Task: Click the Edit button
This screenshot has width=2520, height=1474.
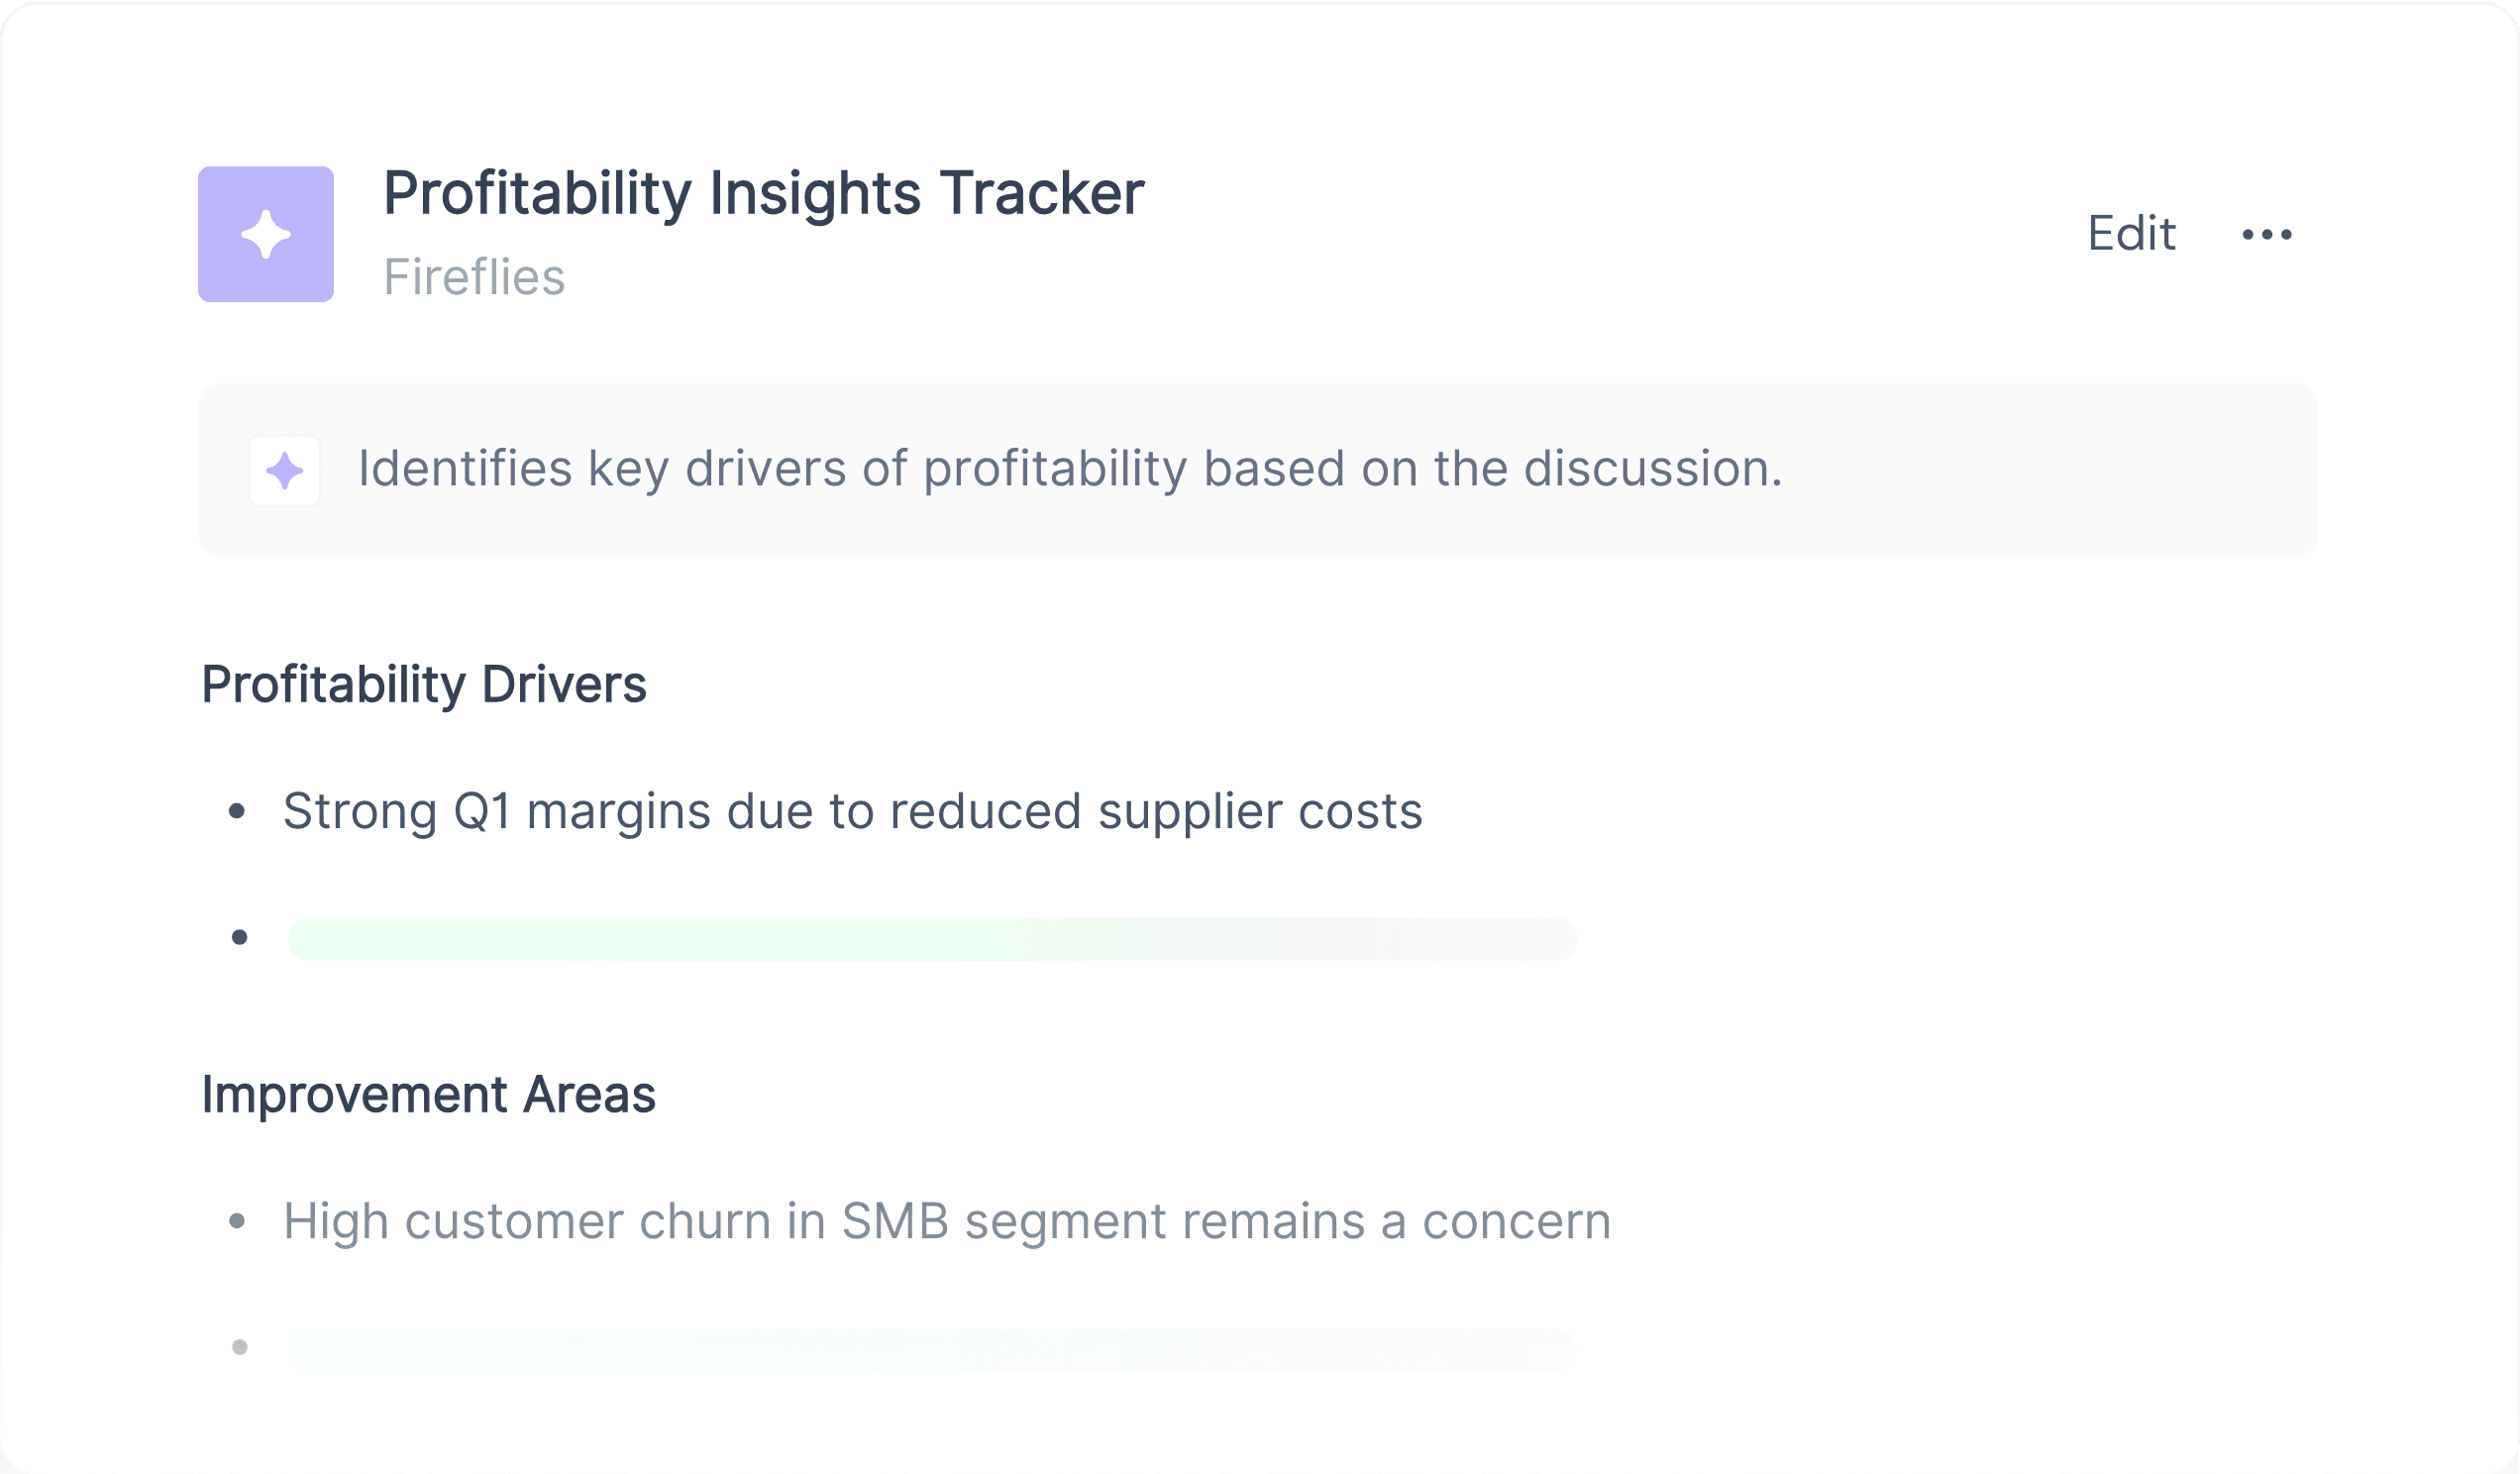Action: coord(2131,234)
